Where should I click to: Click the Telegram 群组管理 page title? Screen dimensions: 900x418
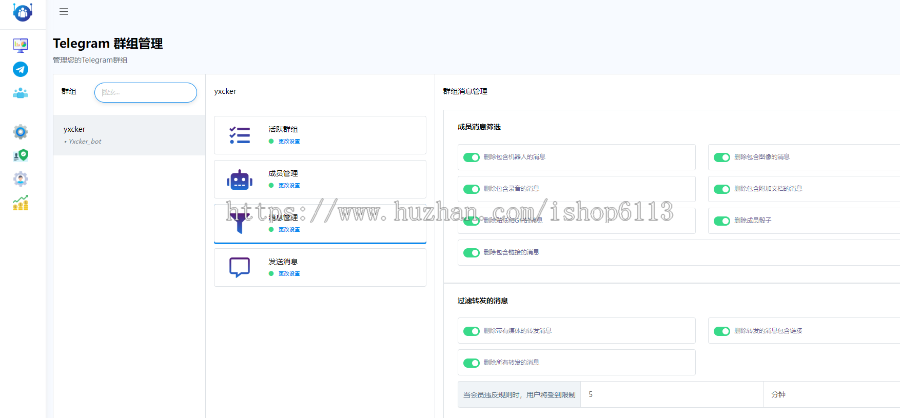[108, 44]
